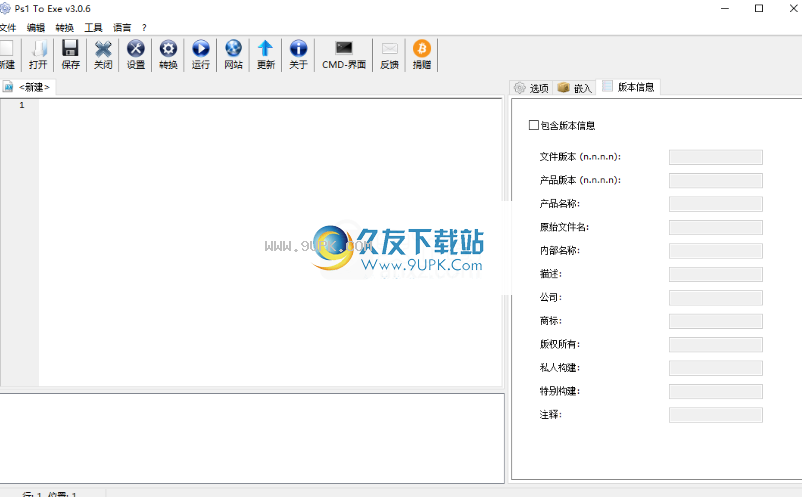Open the 编辑 menu

(x=36, y=28)
